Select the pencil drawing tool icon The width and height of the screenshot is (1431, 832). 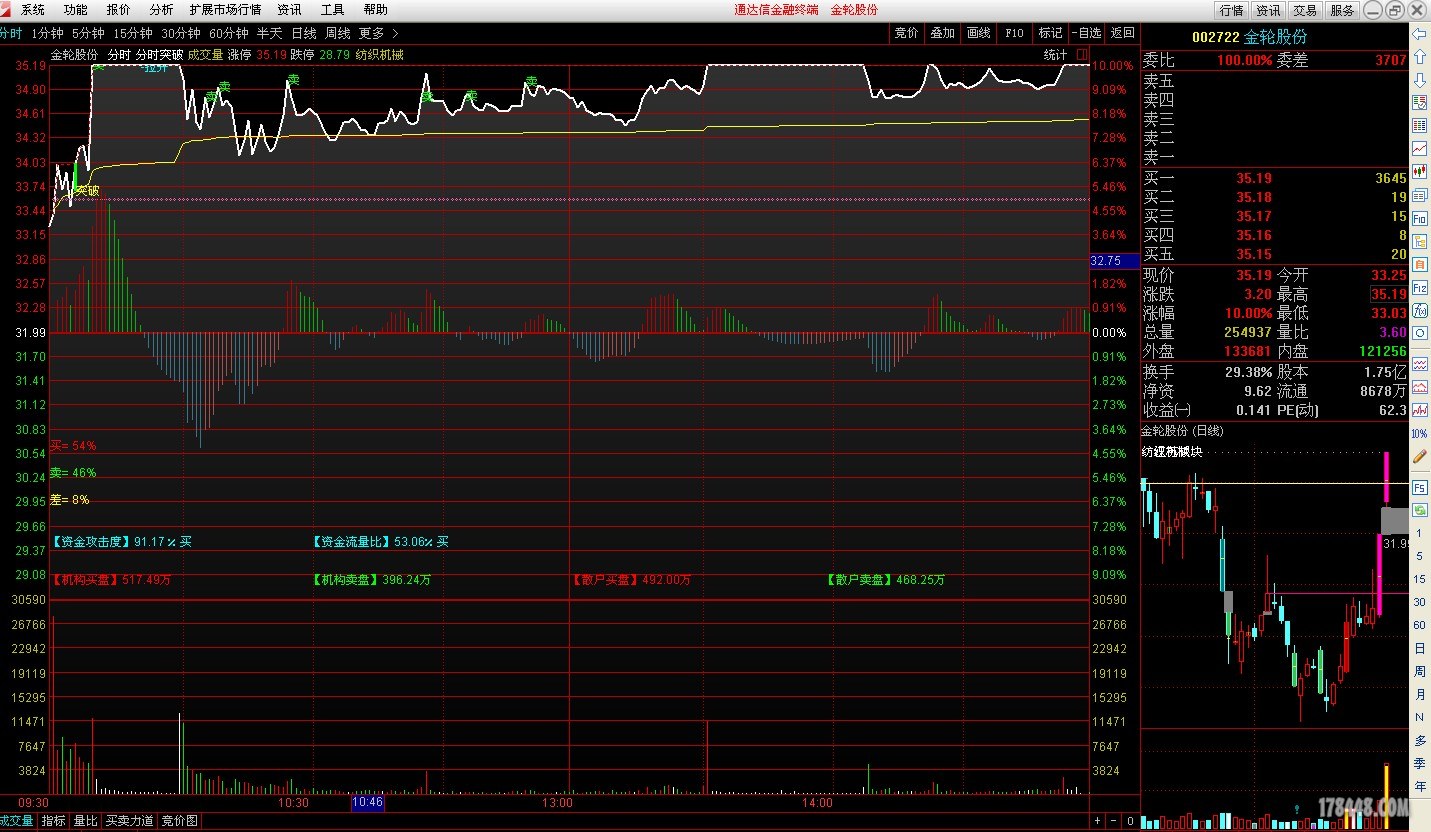pos(1419,456)
